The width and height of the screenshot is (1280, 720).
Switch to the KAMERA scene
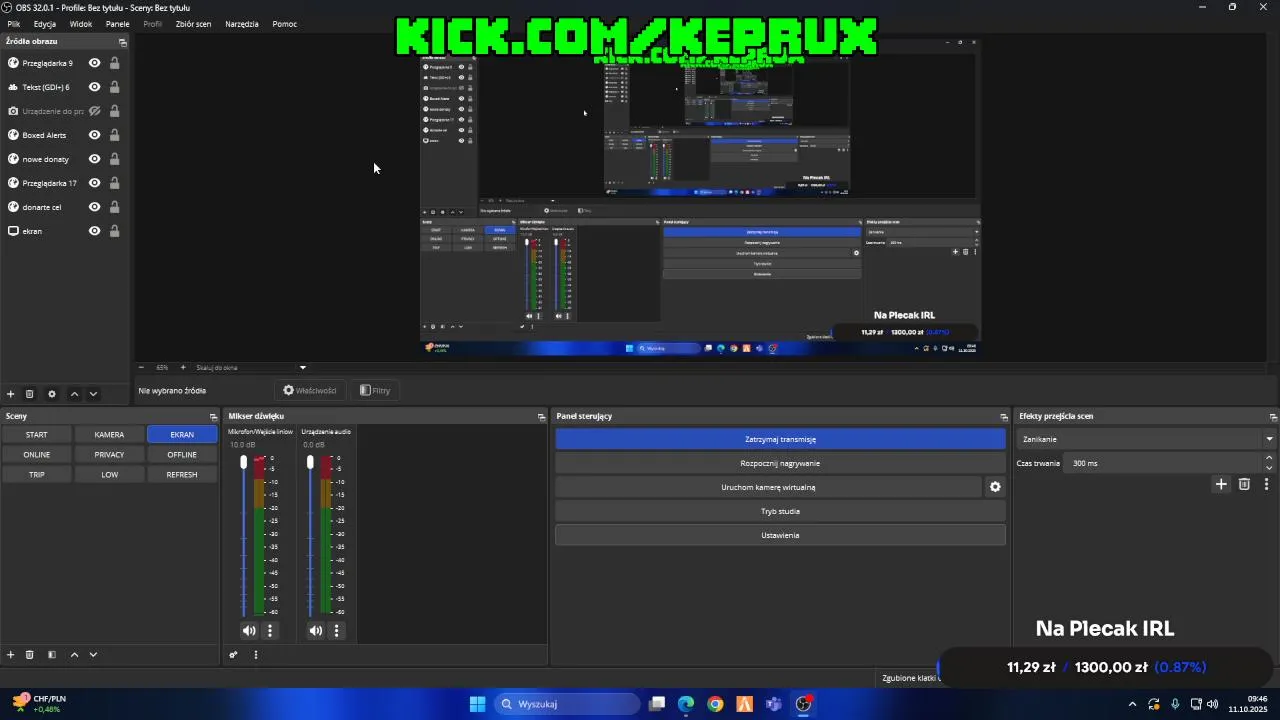[109, 434]
